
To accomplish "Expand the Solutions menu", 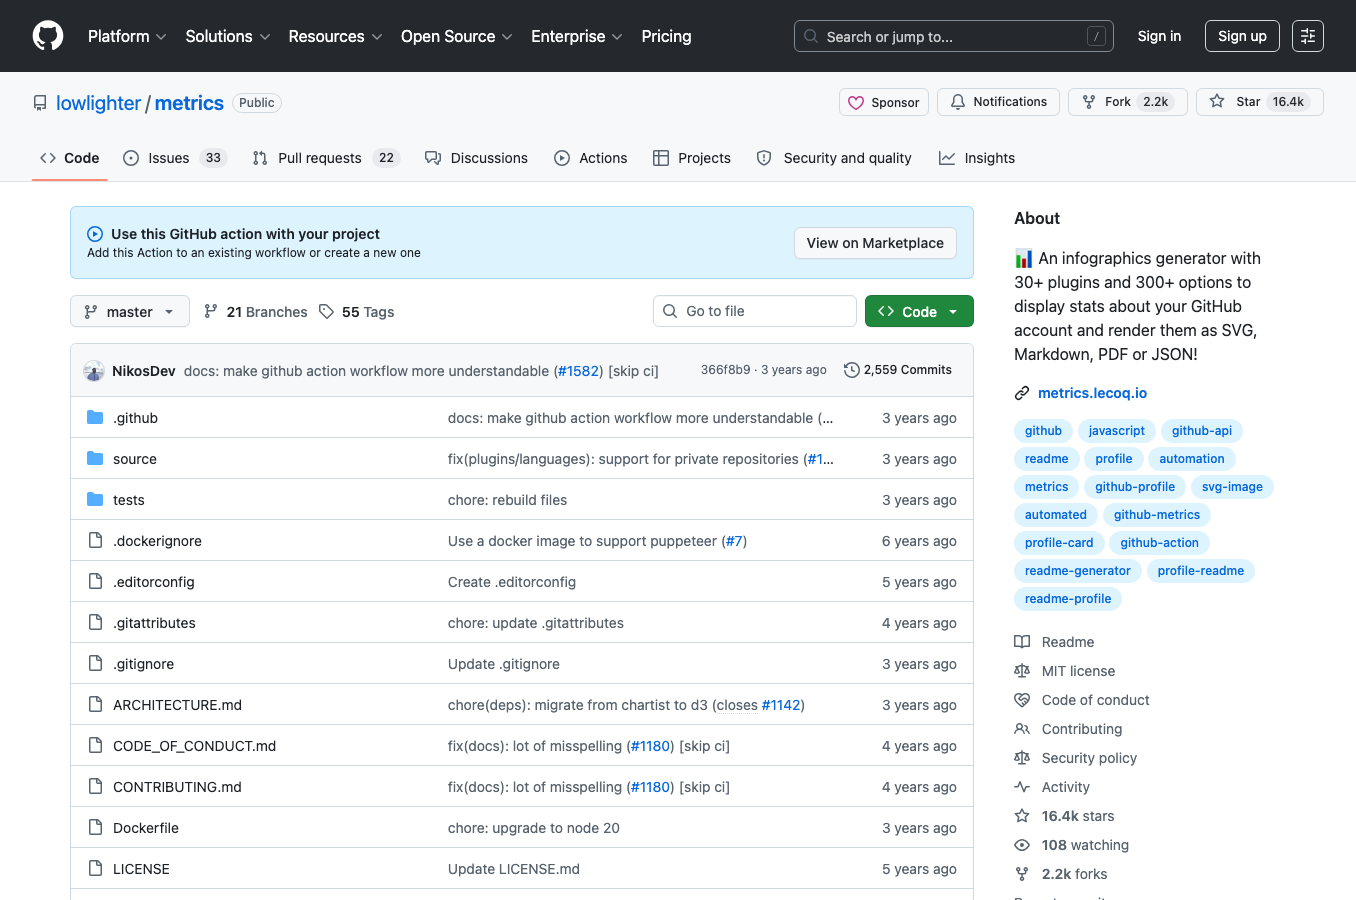I will coord(228,36).
